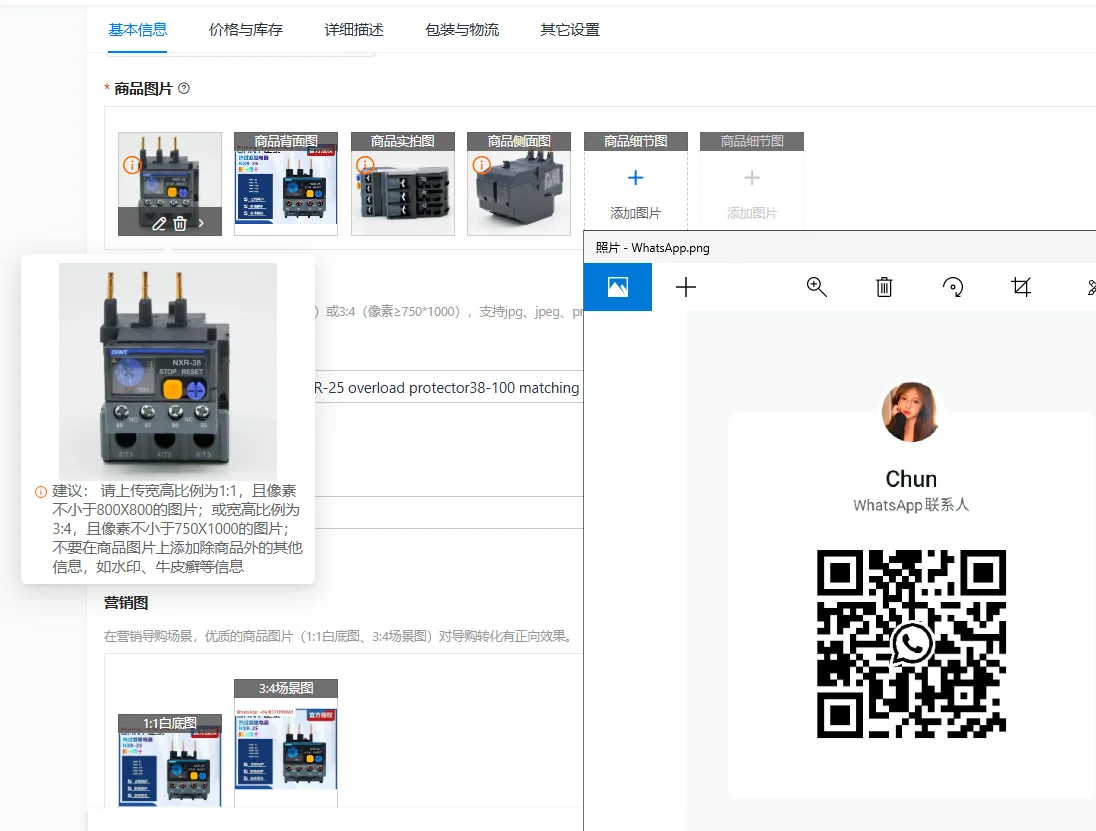The height and width of the screenshot is (831, 1096).
Task: Click the suggestion info icon in the tooltip popup
Action: 39,491
